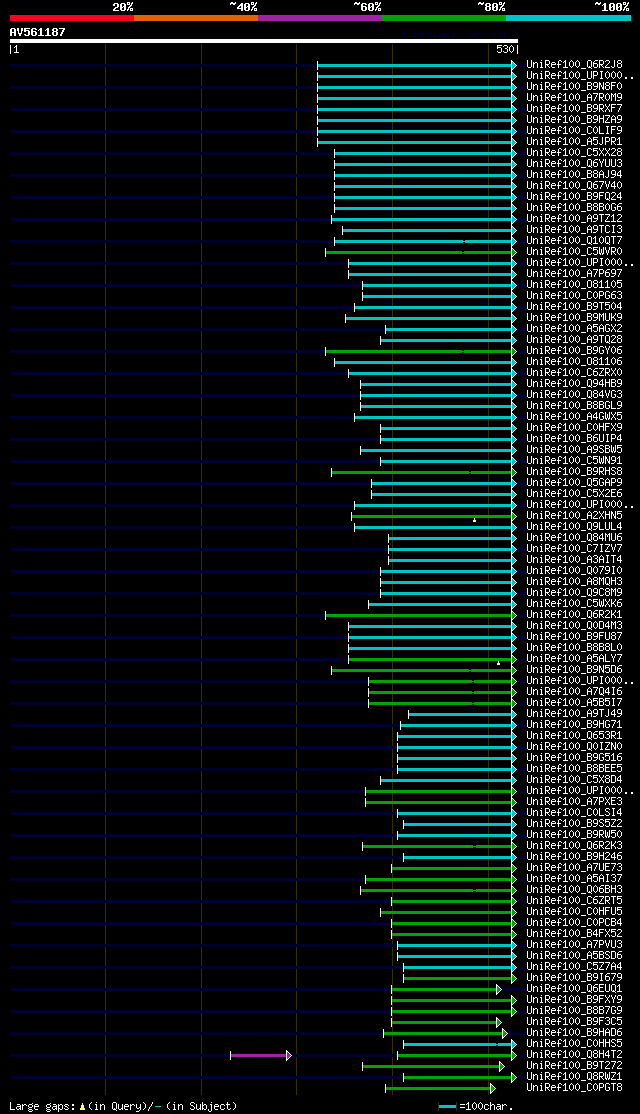Select the UniRef100_B4FX52 label
This screenshot has height=1114, width=640.
[574, 934]
